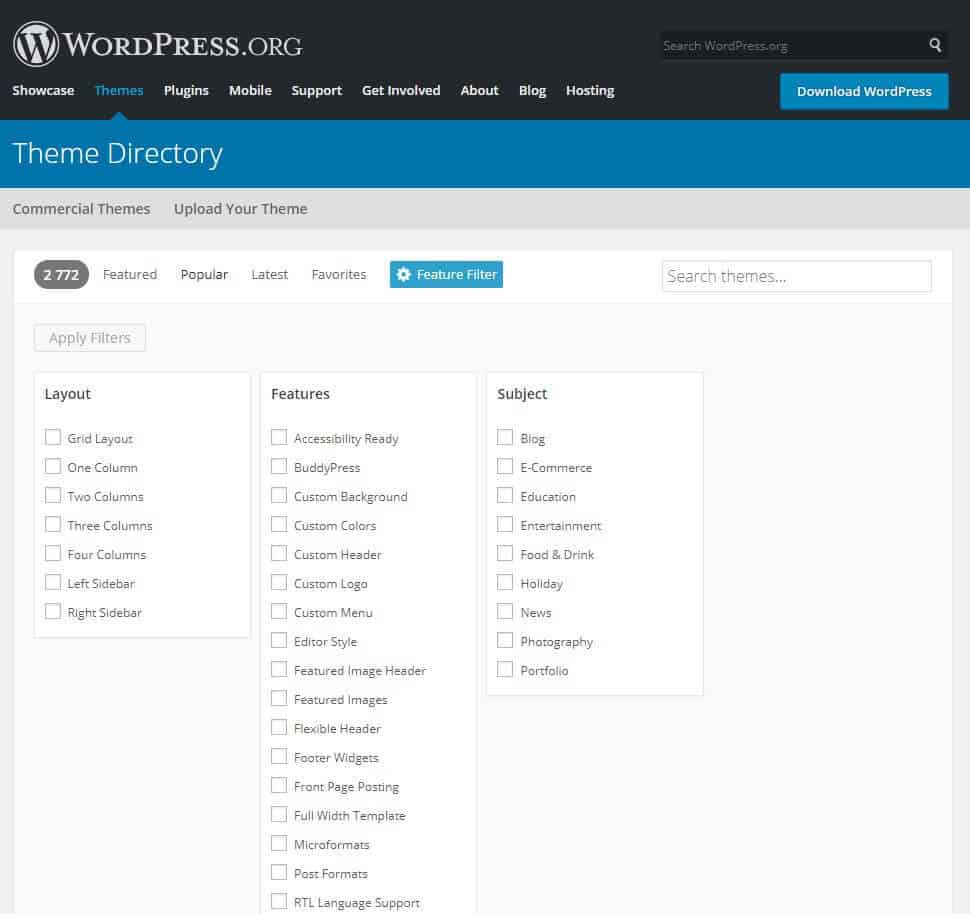Check the E-Commerce subject checkbox
Image resolution: width=970 pixels, height=914 pixels.
coord(505,467)
